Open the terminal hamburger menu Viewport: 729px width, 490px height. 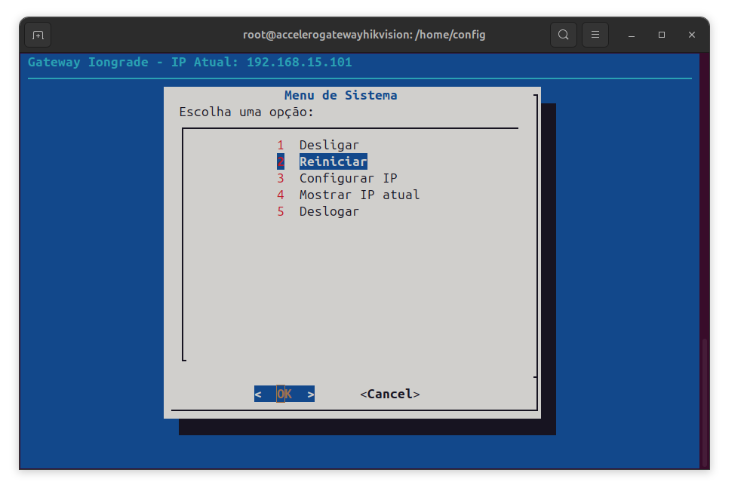595,35
